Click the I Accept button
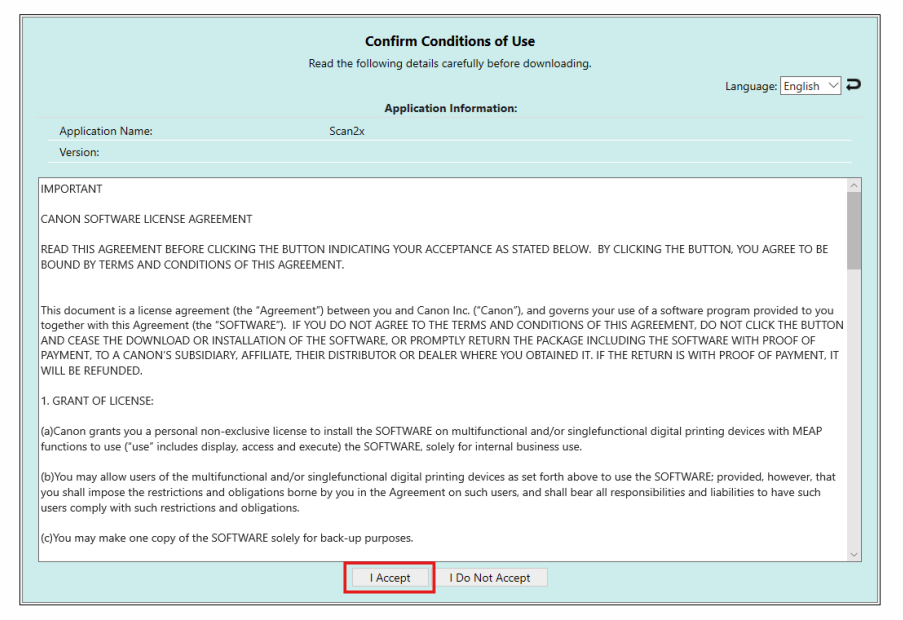 390,577
